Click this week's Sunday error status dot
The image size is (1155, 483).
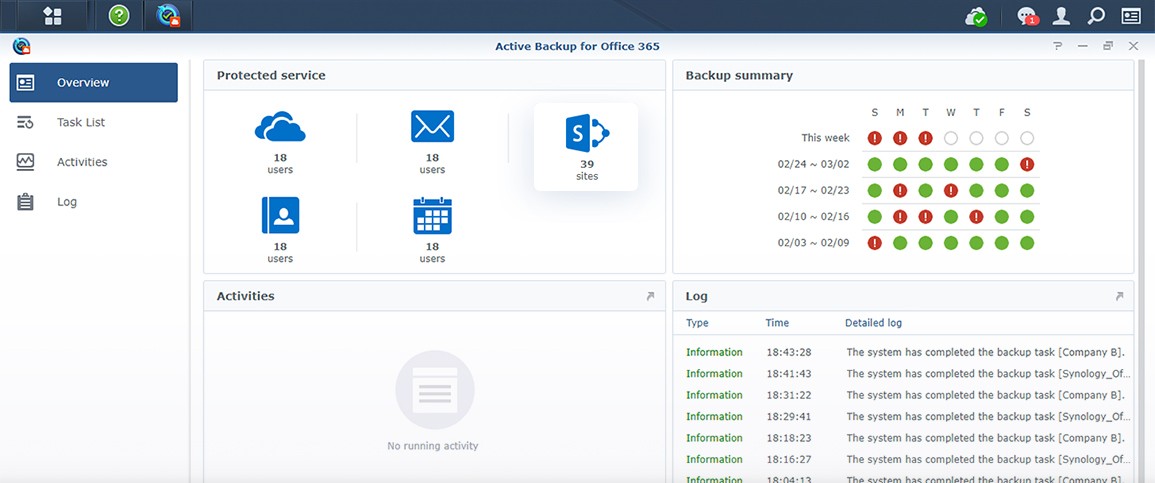pos(874,138)
